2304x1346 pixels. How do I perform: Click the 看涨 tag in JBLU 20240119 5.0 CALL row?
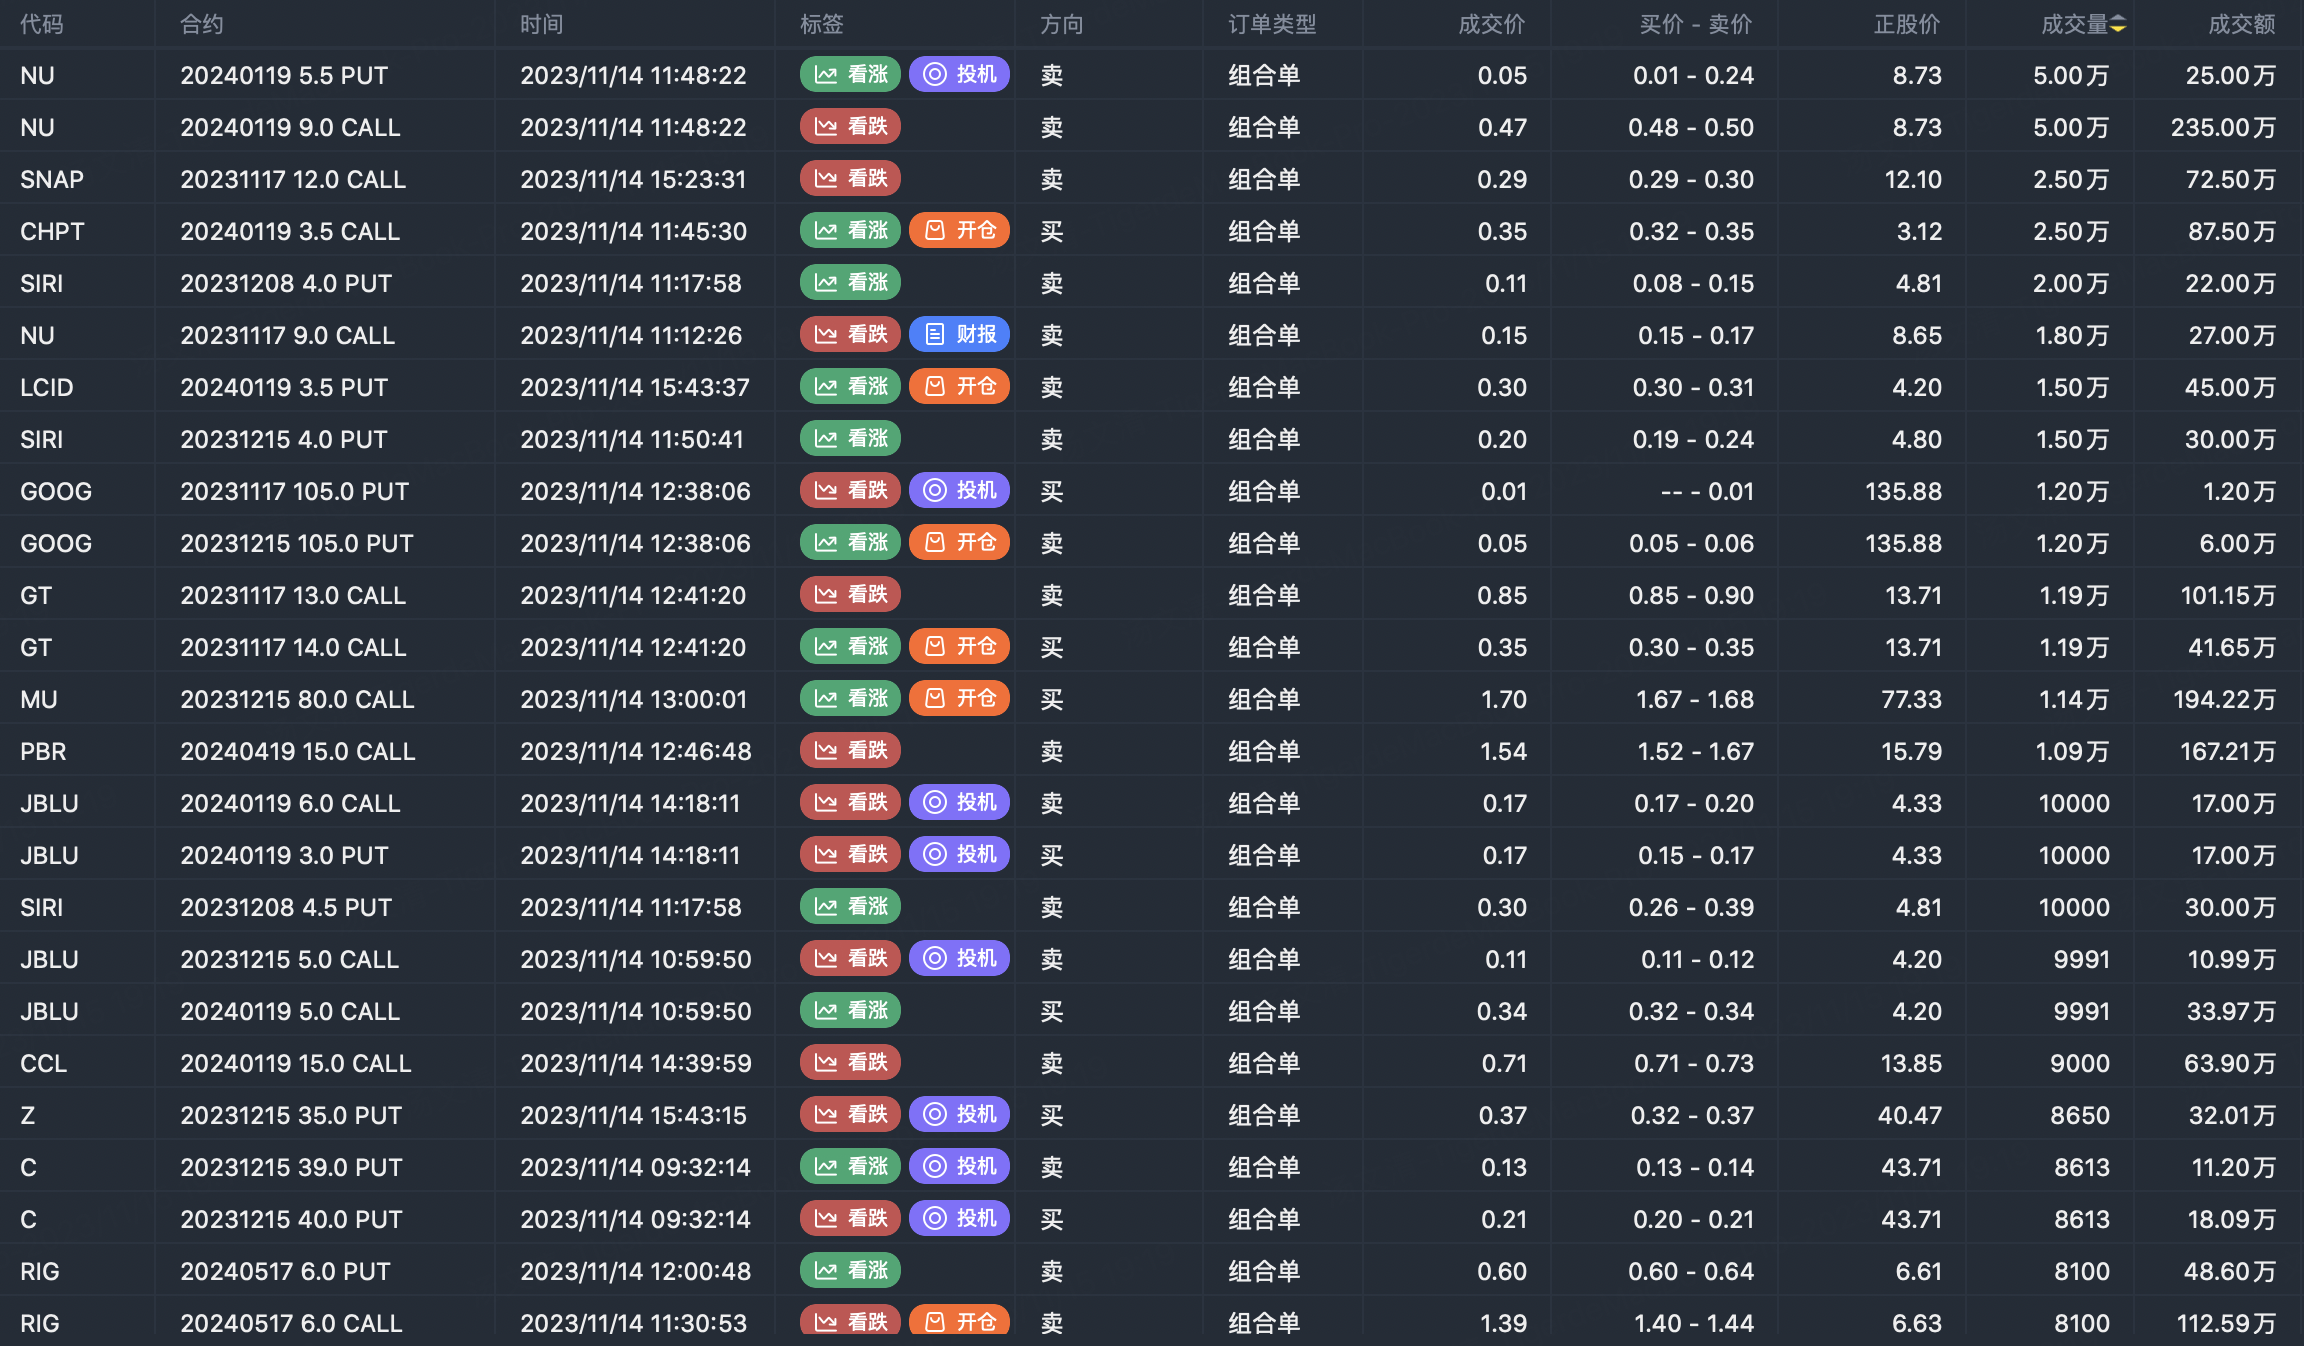[851, 1011]
